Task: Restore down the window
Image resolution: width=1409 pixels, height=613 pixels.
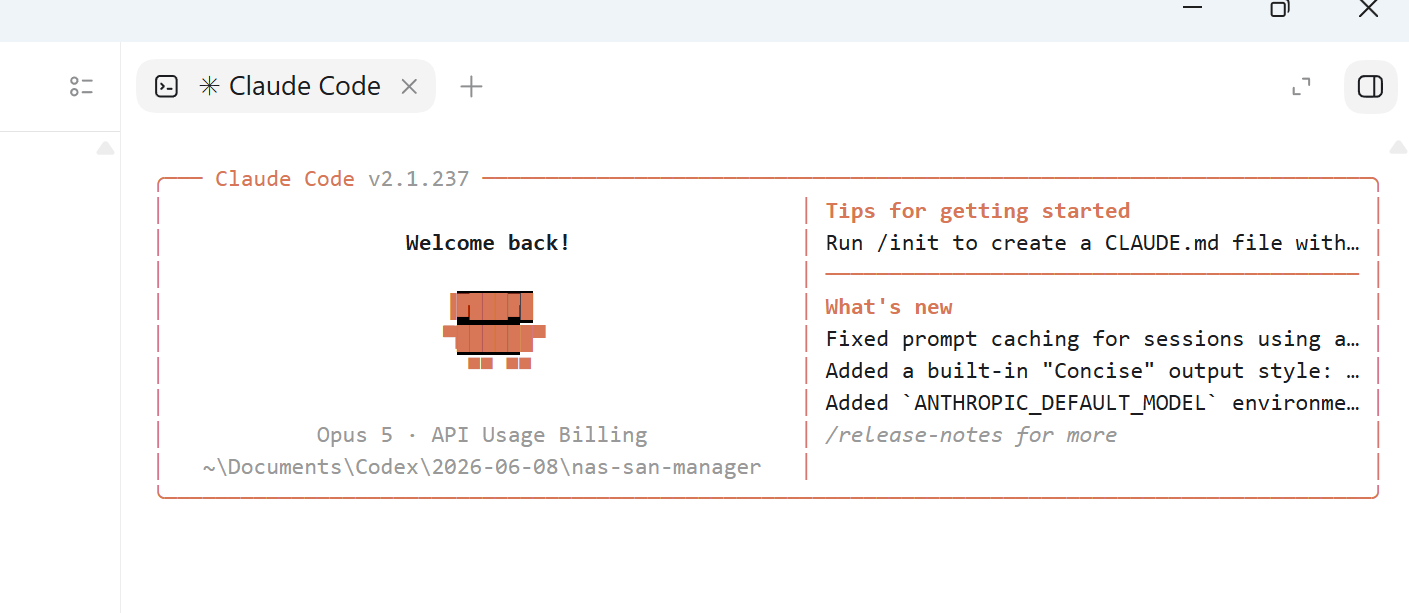Action: pos(1280,9)
